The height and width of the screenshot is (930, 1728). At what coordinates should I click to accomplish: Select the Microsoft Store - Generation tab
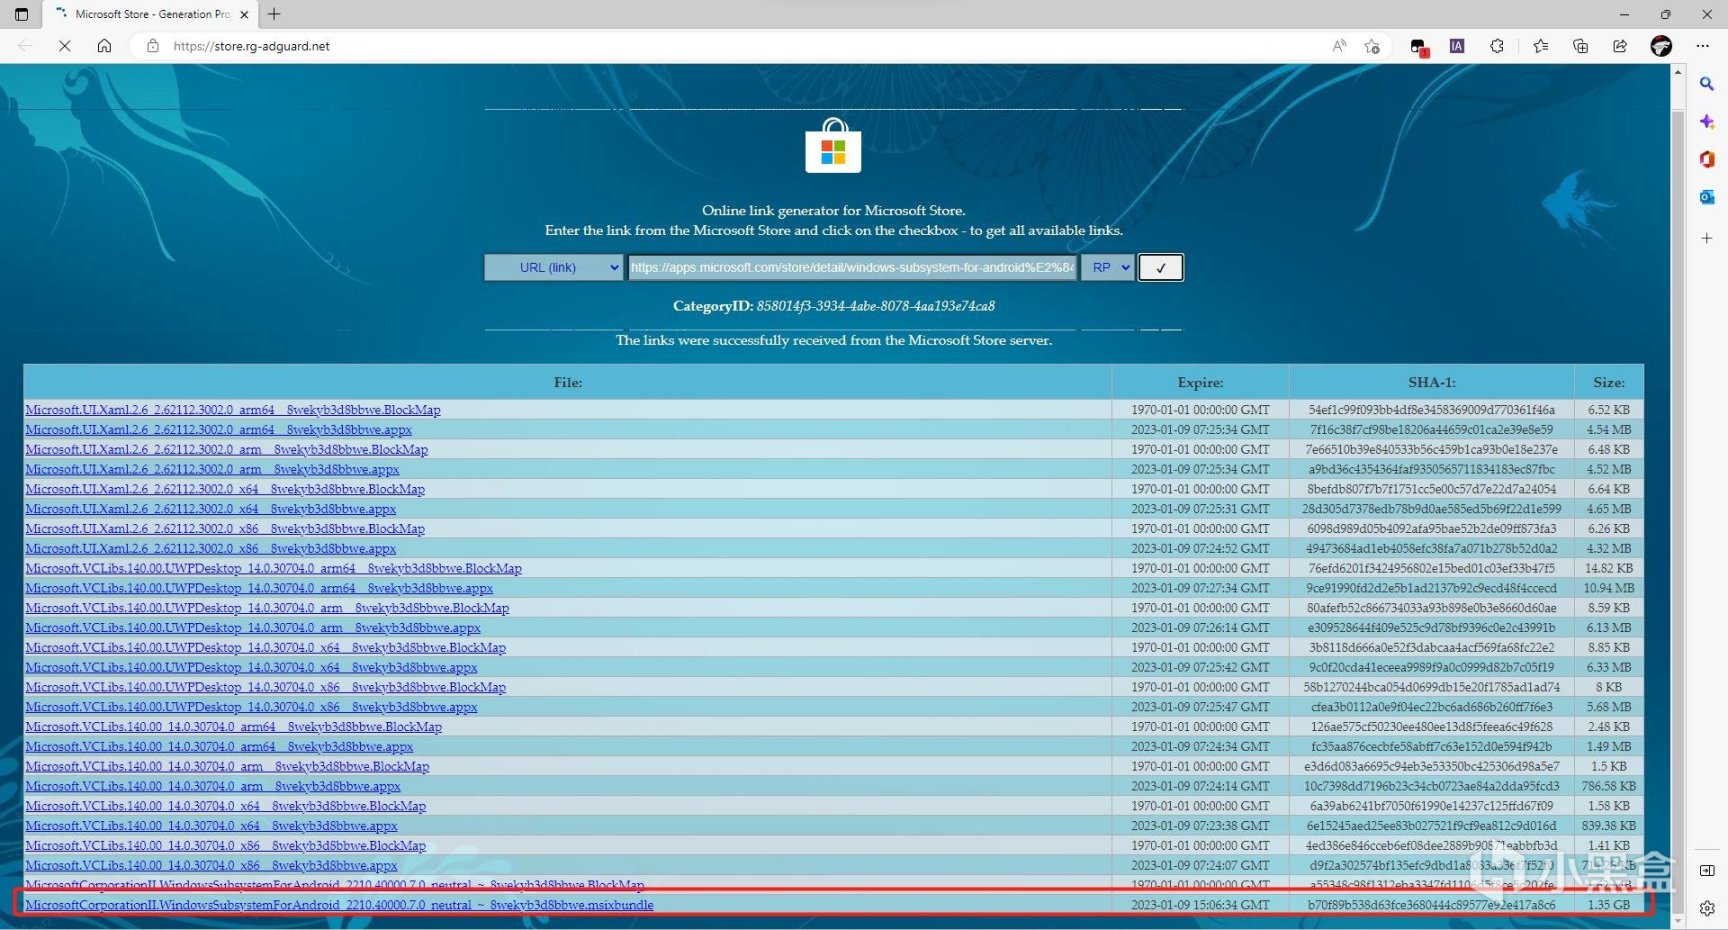click(x=150, y=14)
